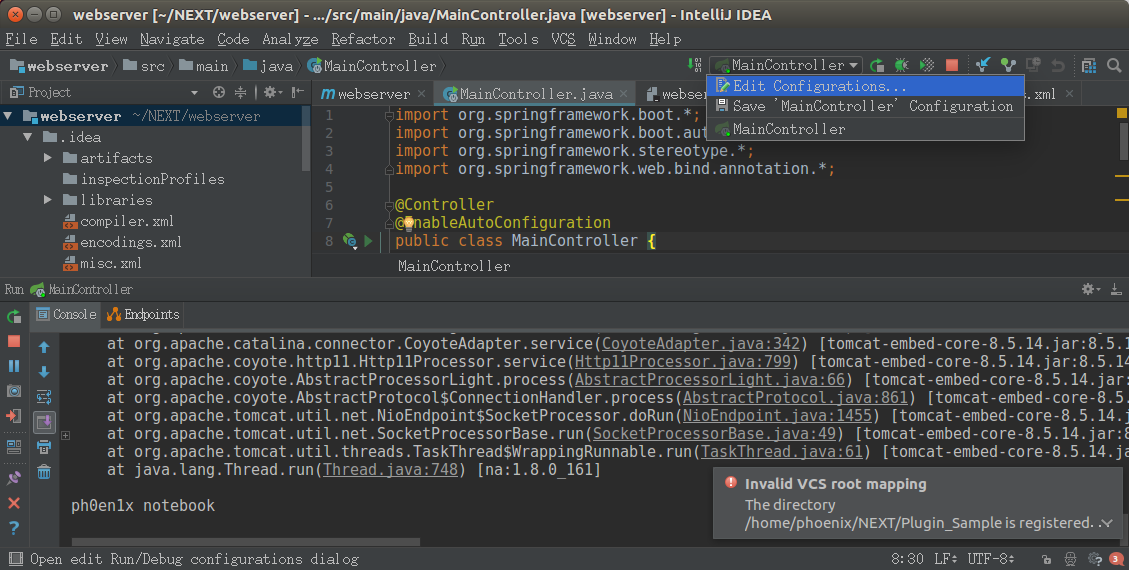Click the intention lightbulb on line 7
Viewport: 1129px width, 570px height.
[408, 222]
